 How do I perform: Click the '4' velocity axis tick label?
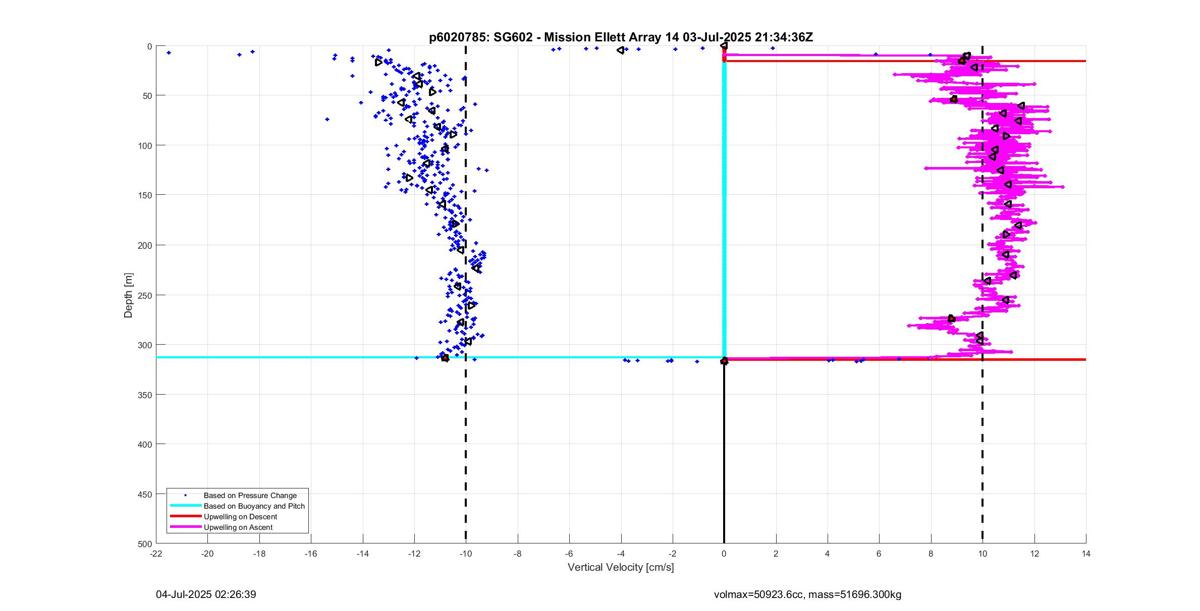click(x=828, y=553)
